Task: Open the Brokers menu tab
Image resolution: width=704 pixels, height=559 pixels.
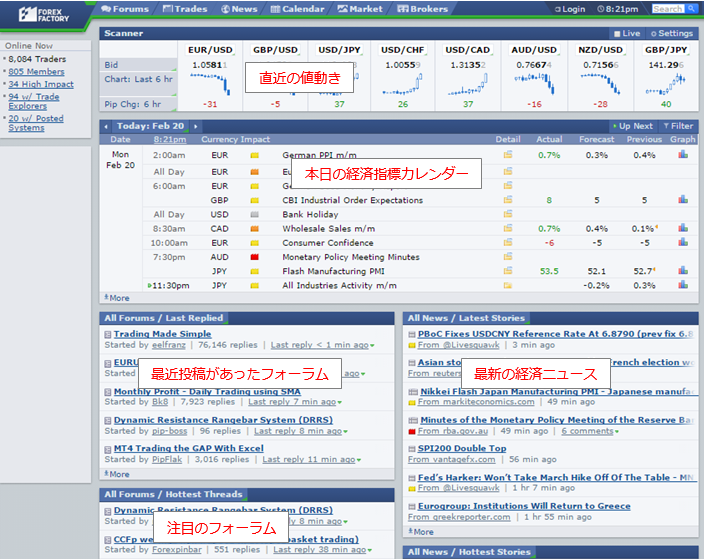Action: (x=422, y=9)
